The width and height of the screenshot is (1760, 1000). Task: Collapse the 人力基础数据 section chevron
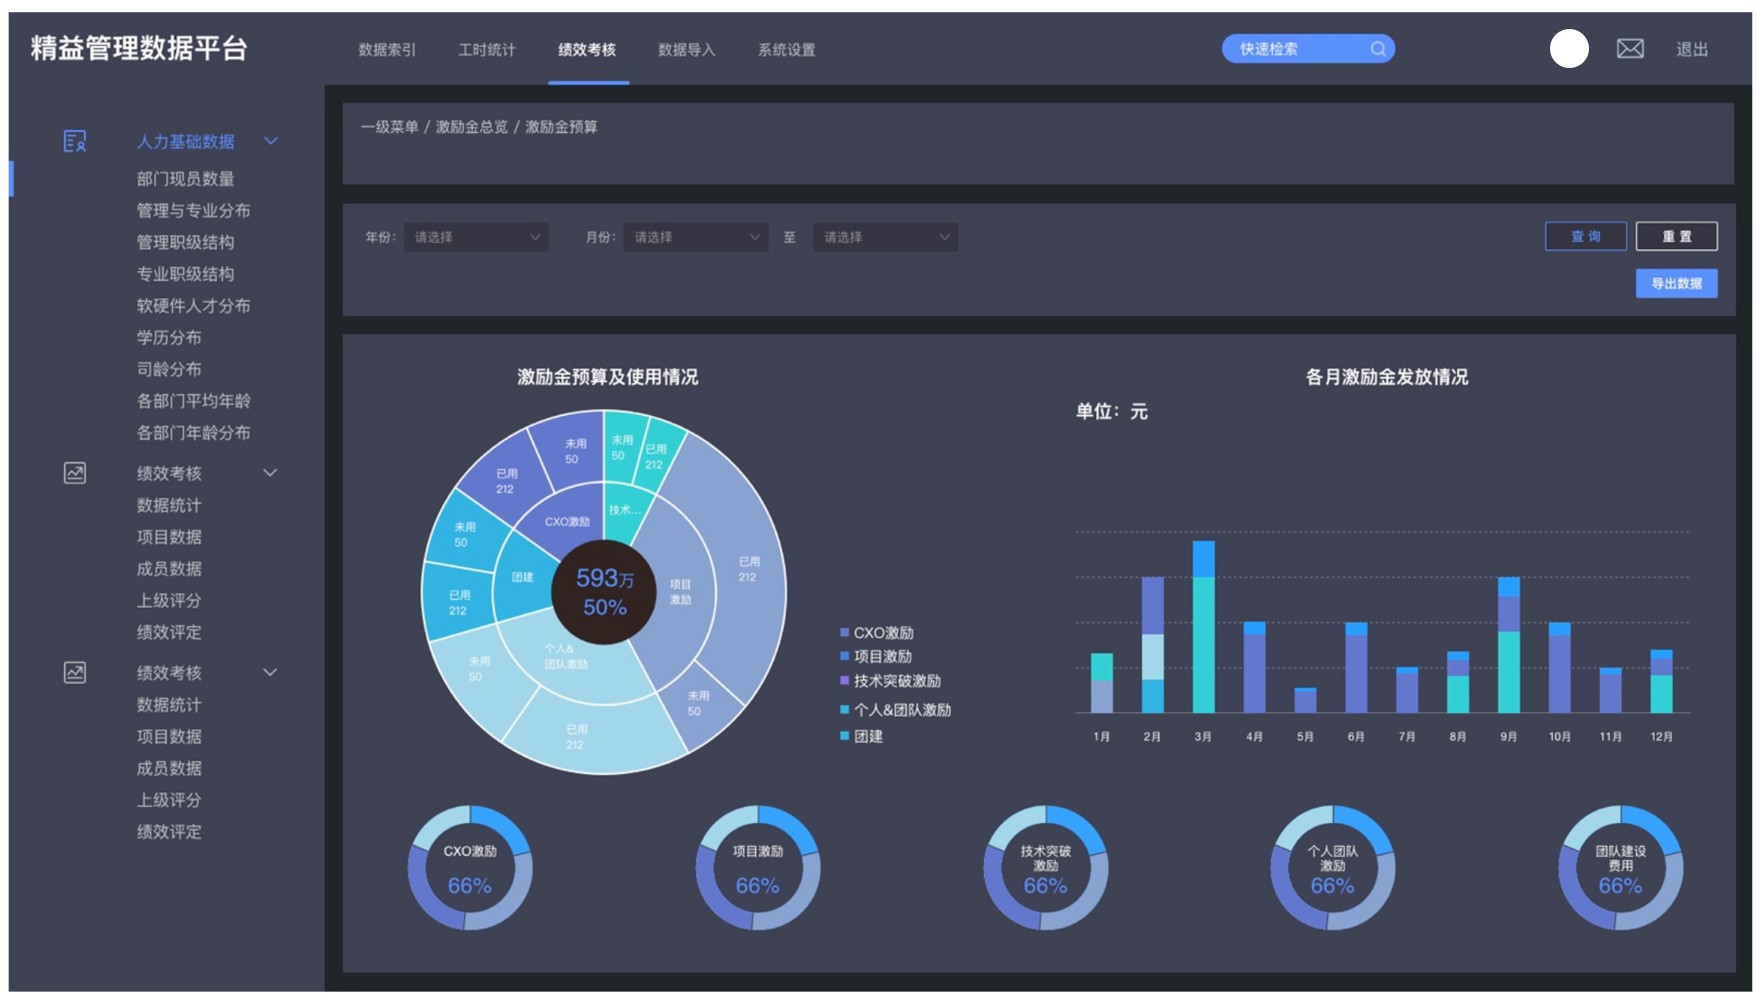coord(271,141)
